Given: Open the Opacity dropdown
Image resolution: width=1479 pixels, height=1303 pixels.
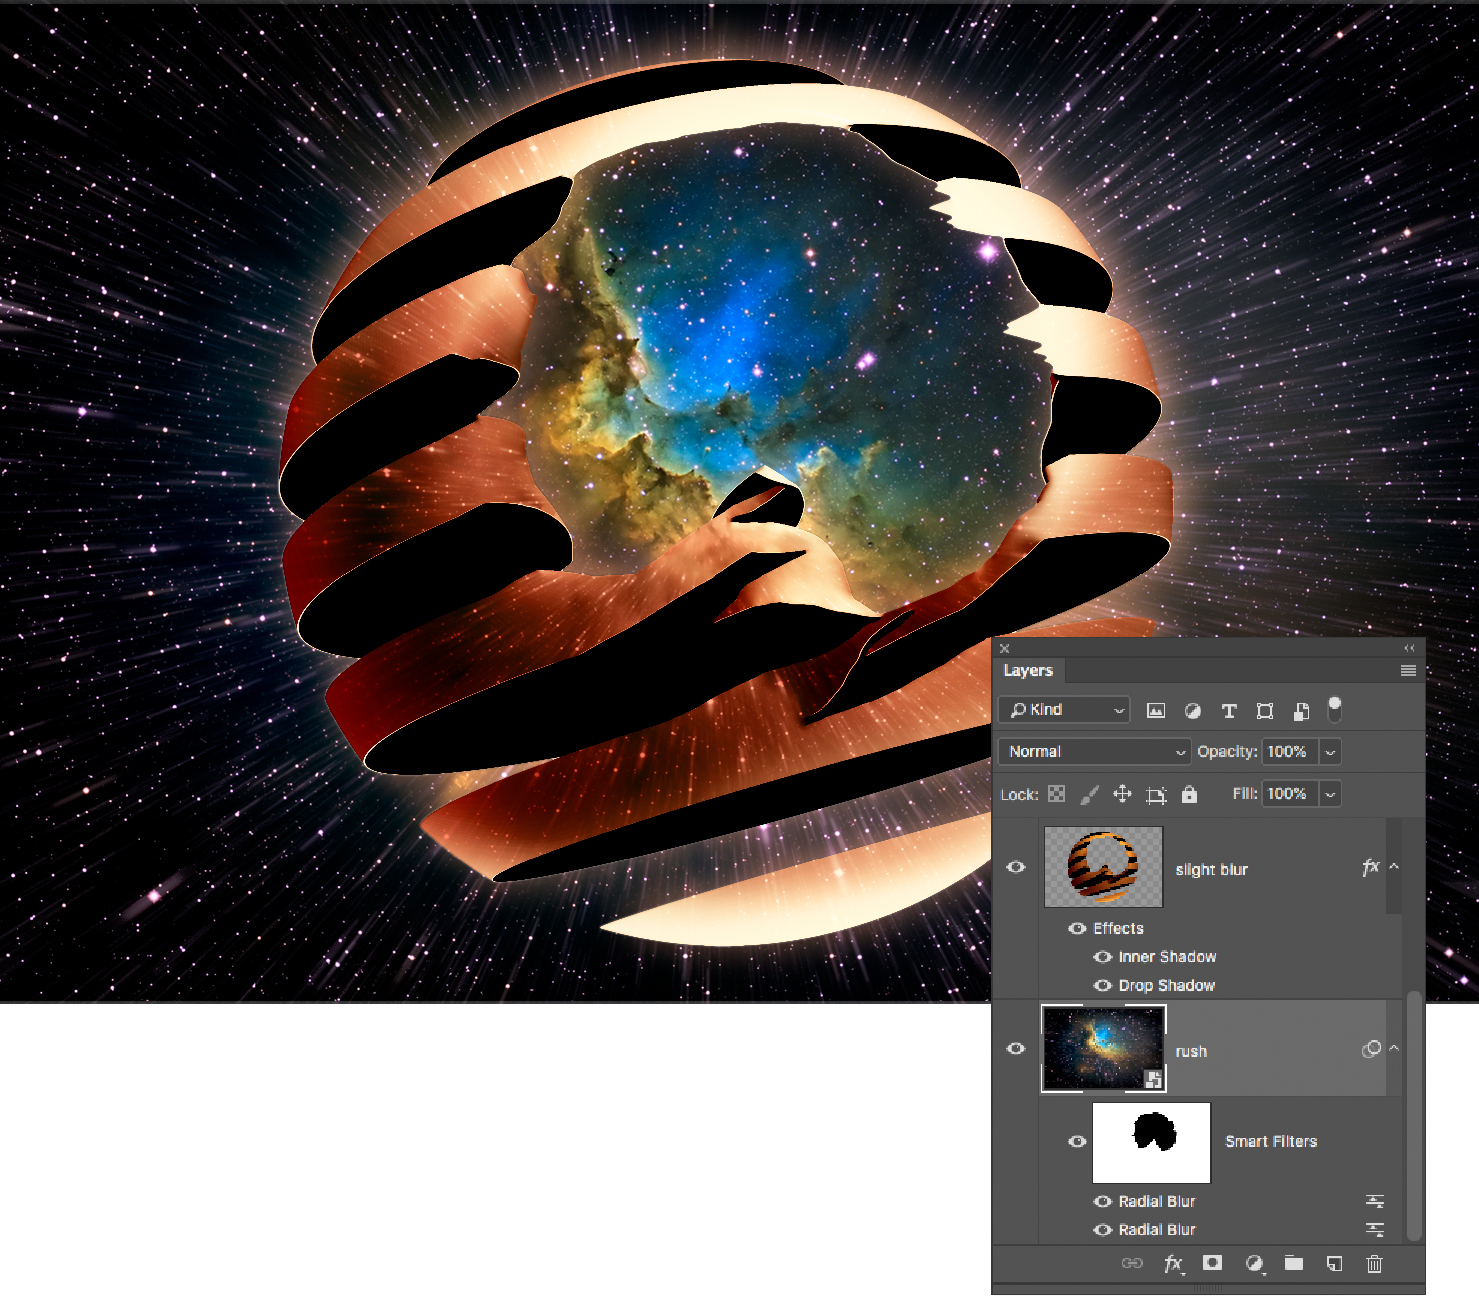Looking at the screenshot, I should pyautogui.click(x=1330, y=751).
